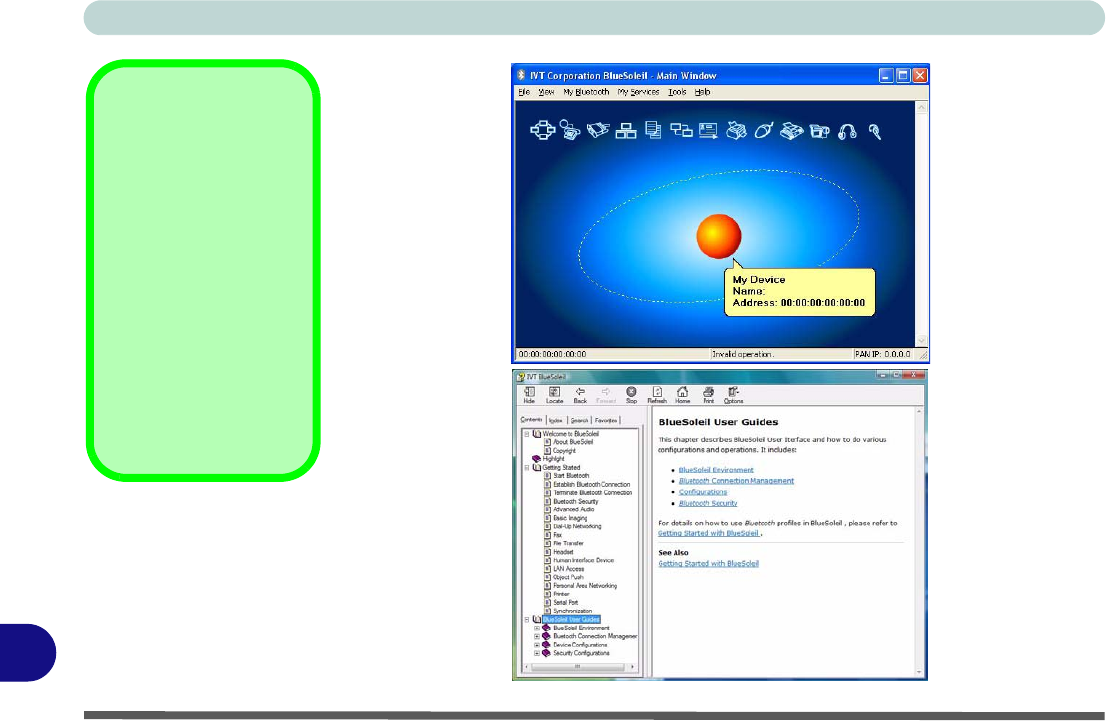
Task: Click the Headset earpiece service icon
Action: click(875, 131)
